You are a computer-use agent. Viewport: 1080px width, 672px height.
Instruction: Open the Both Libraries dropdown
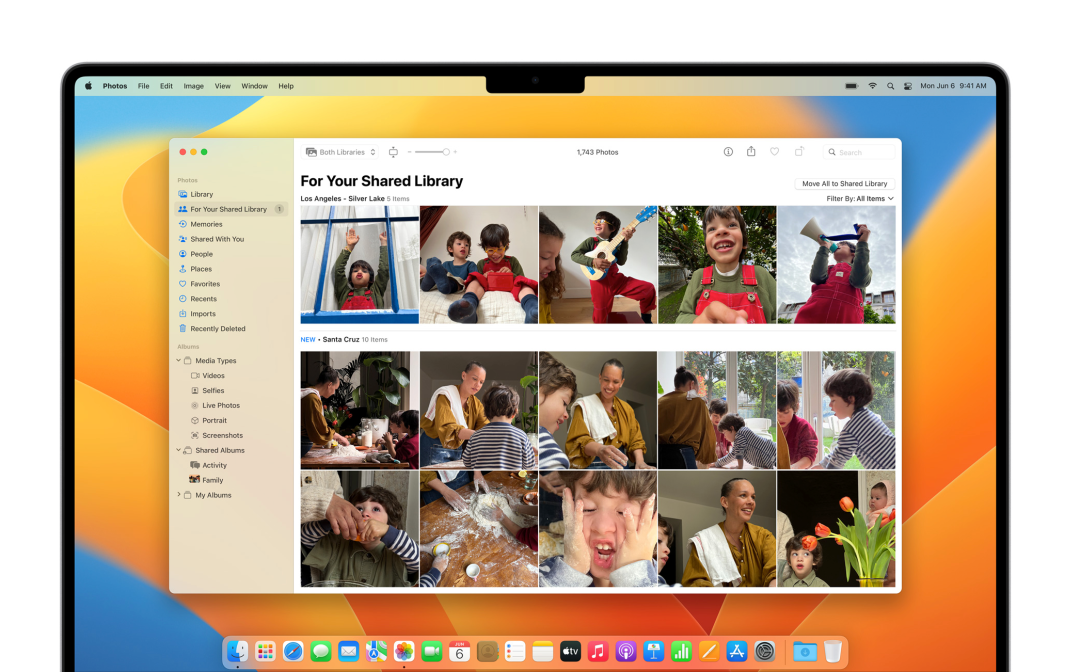click(341, 152)
